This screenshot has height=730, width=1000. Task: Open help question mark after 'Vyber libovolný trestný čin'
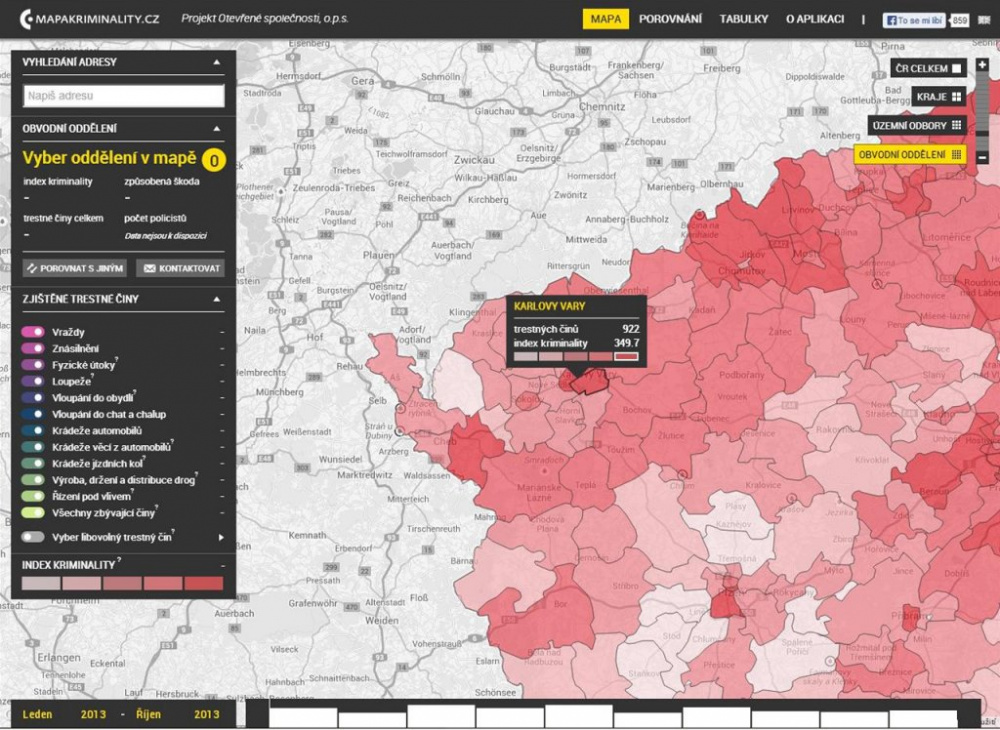[x=173, y=532]
